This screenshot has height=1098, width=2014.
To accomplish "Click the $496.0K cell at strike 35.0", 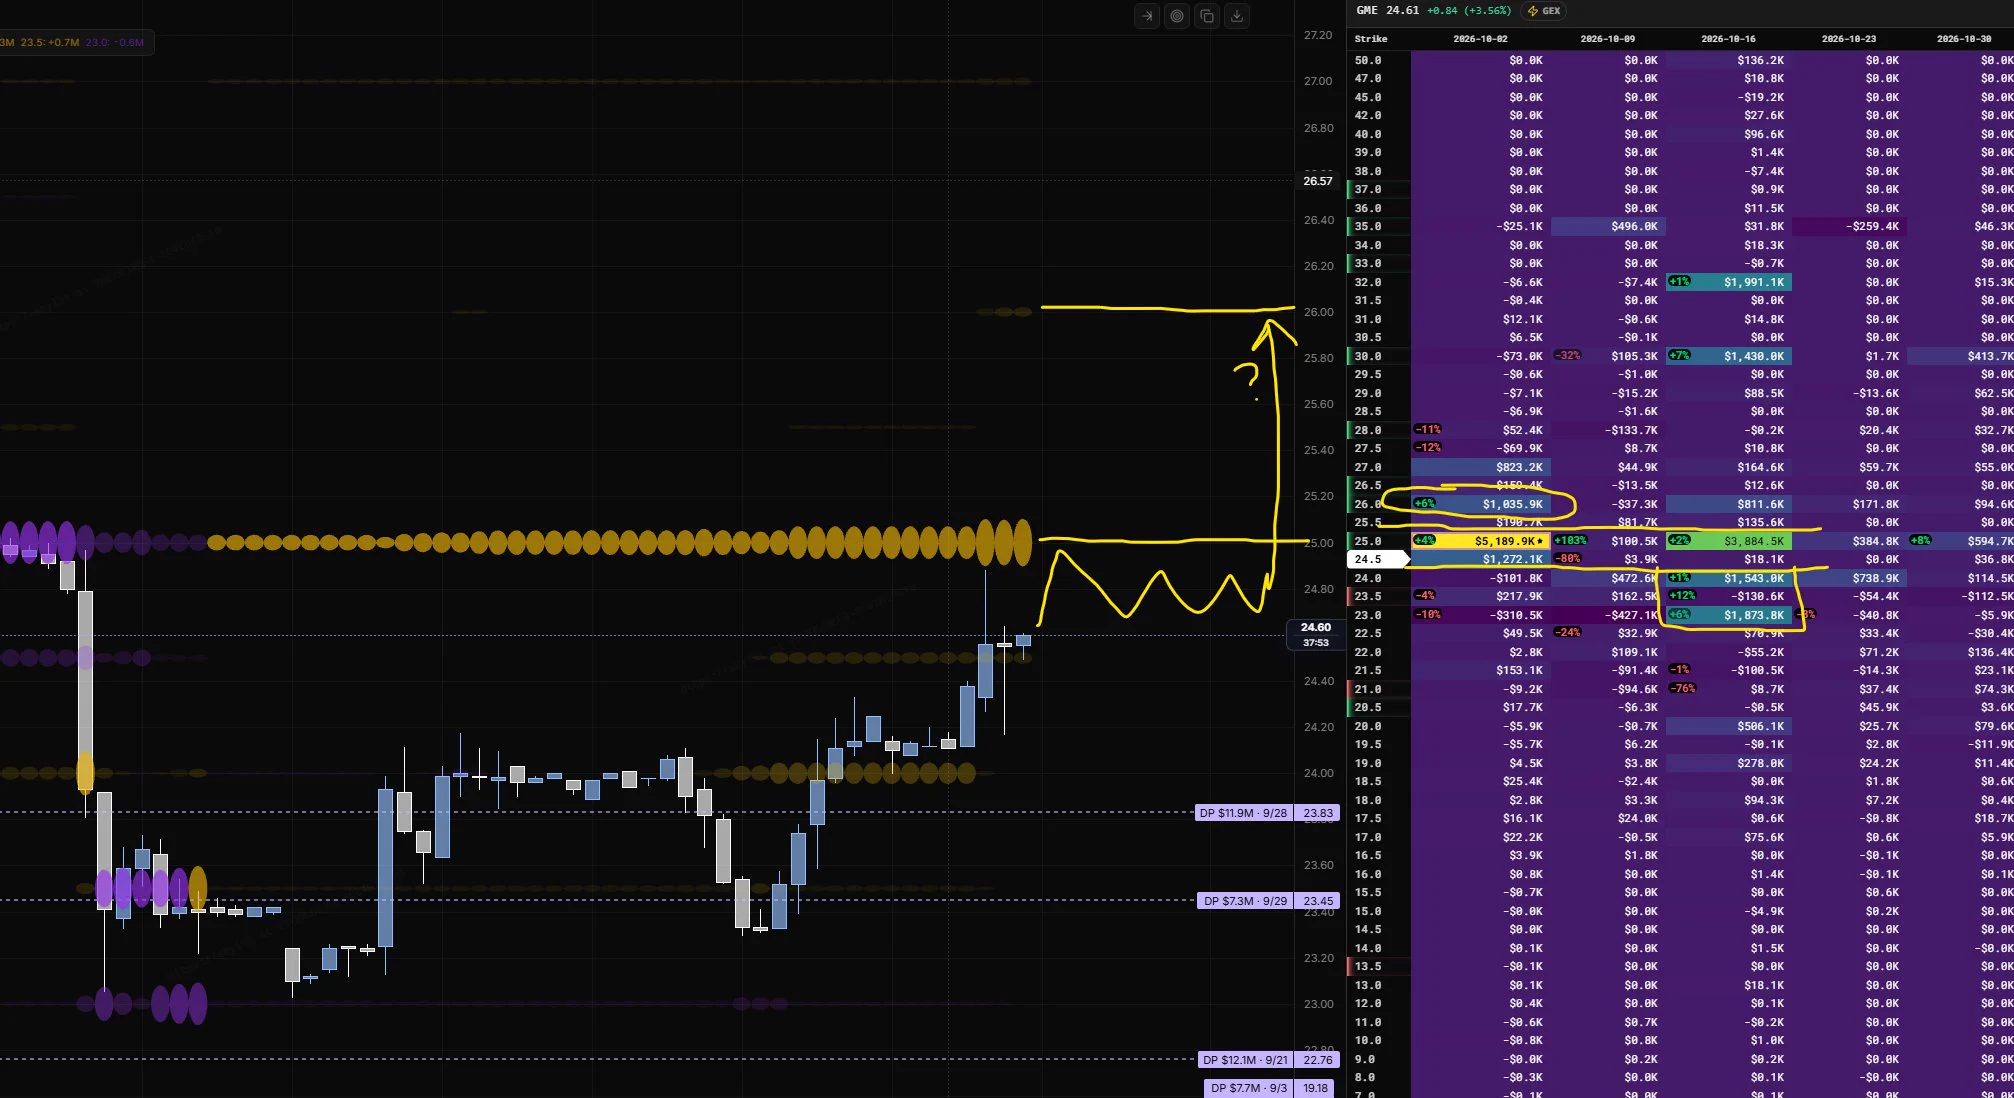I will (1607, 226).
